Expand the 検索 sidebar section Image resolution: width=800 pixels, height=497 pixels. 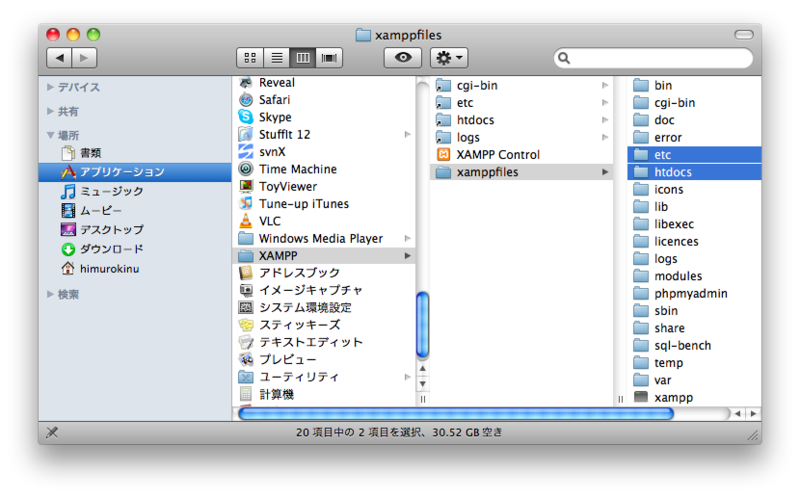[x=50, y=294]
